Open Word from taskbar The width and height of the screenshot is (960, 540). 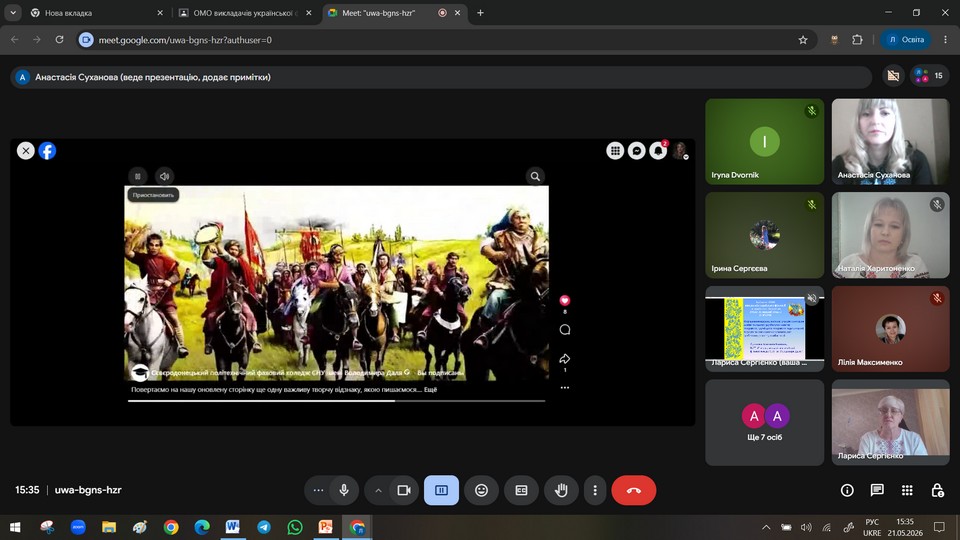233,527
